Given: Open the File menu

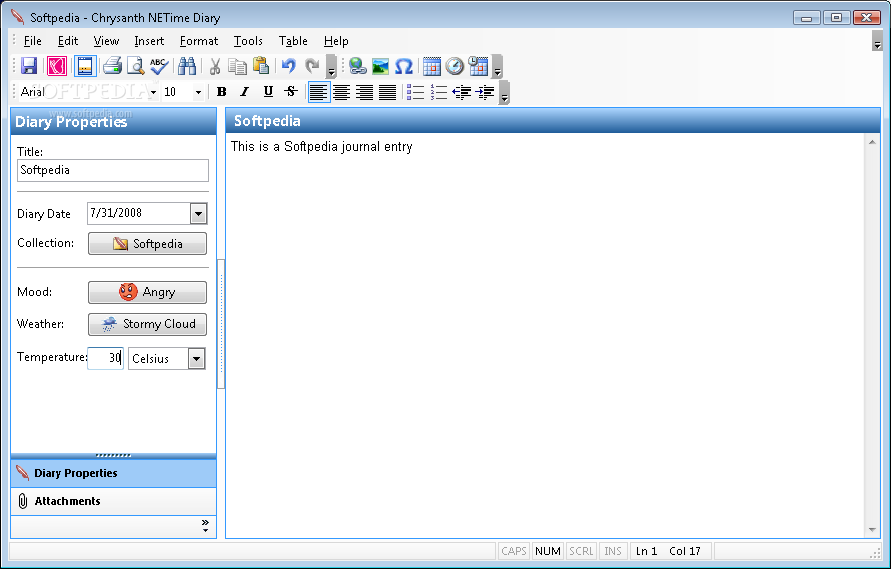Looking at the screenshot, I should coord(32,41).
